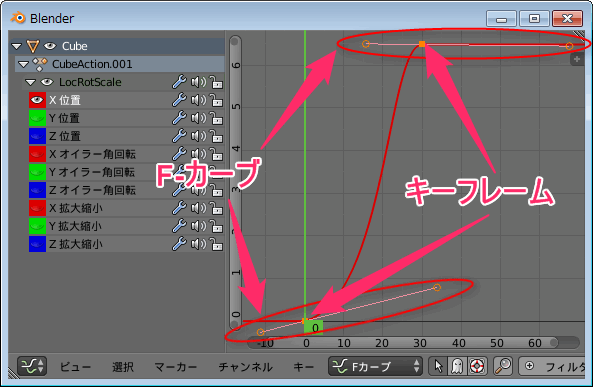Viewport: 593px width, 387px height.
Task: Click the Y オイラー角回転 green color swatch
Action: [x=37, y=172]
